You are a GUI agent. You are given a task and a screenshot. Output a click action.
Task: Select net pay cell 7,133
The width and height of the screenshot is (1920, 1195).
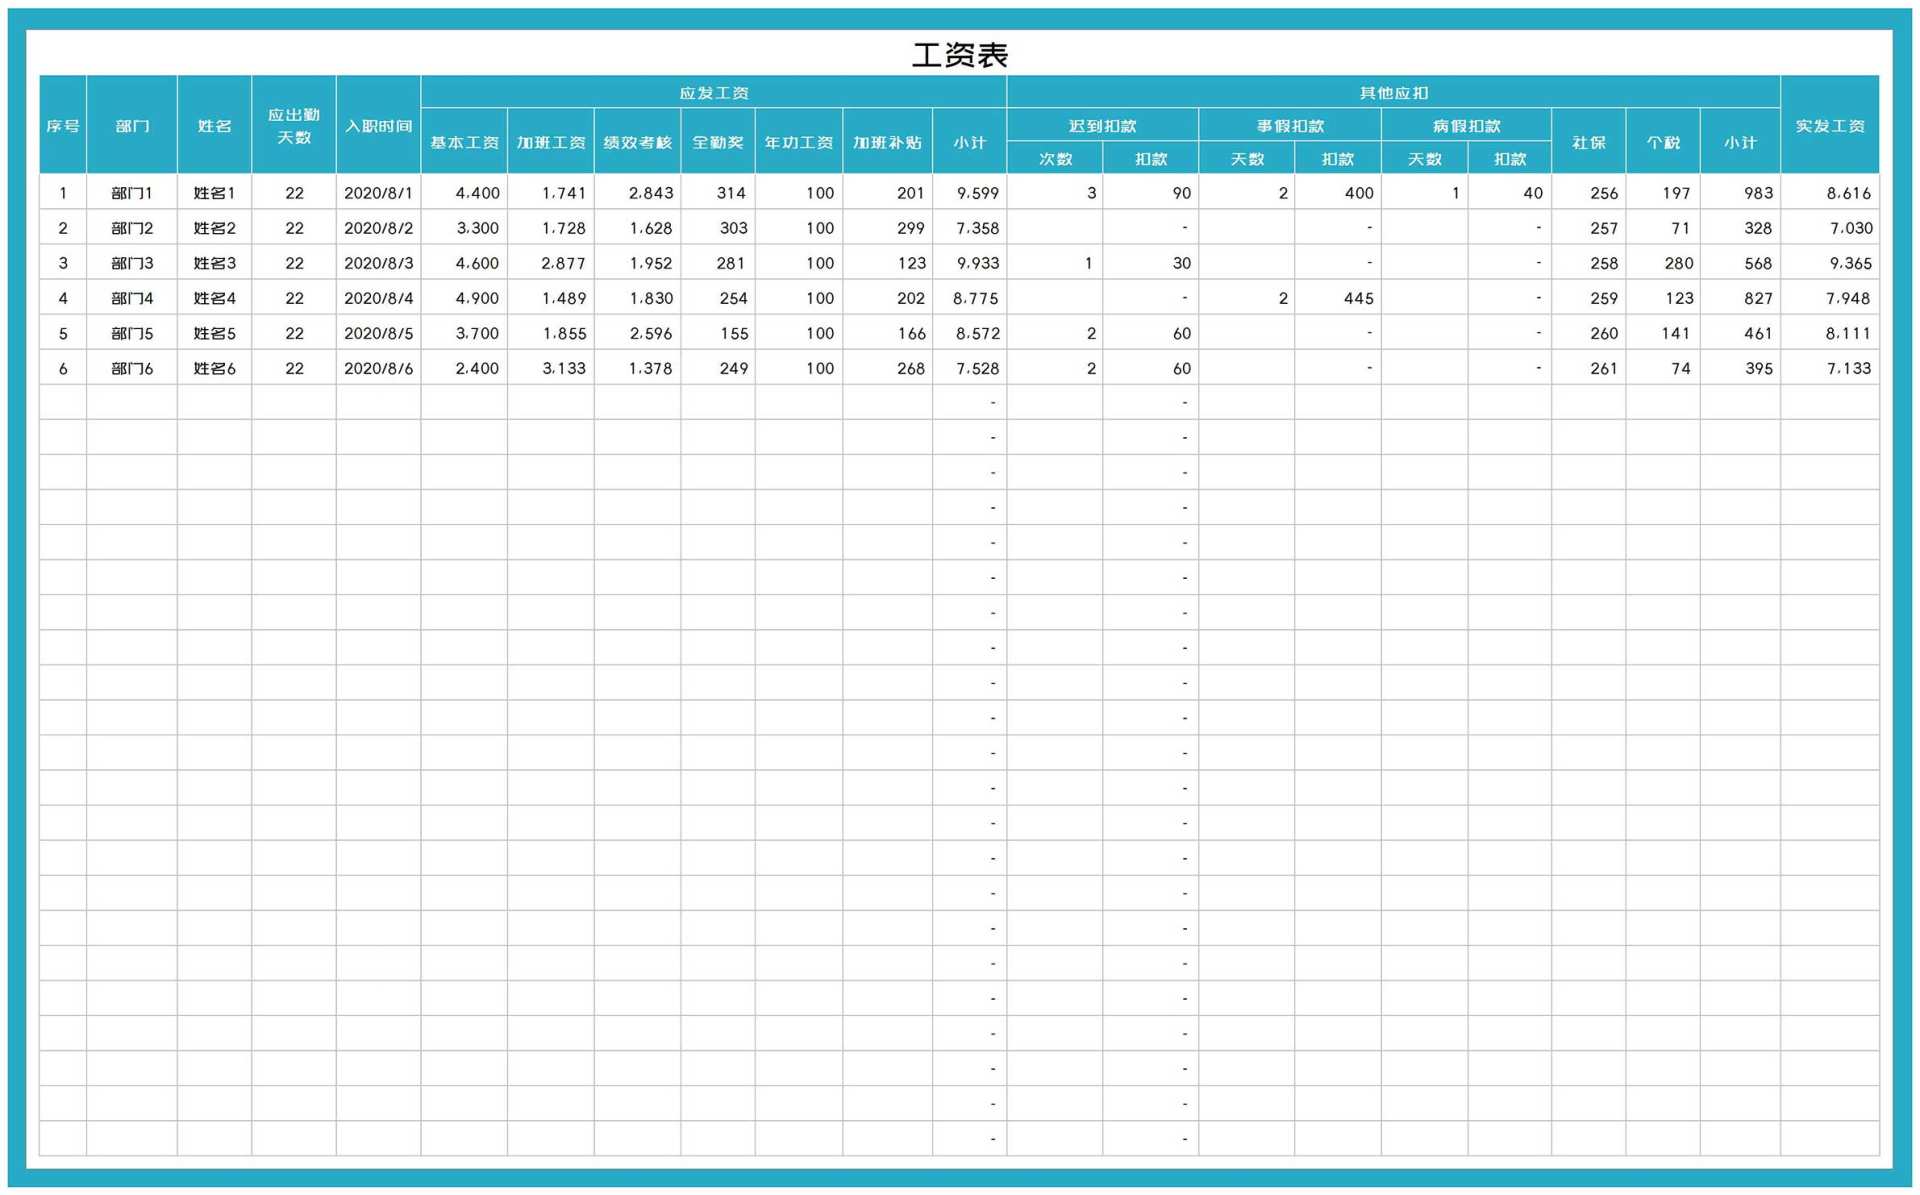[1830, 367]
